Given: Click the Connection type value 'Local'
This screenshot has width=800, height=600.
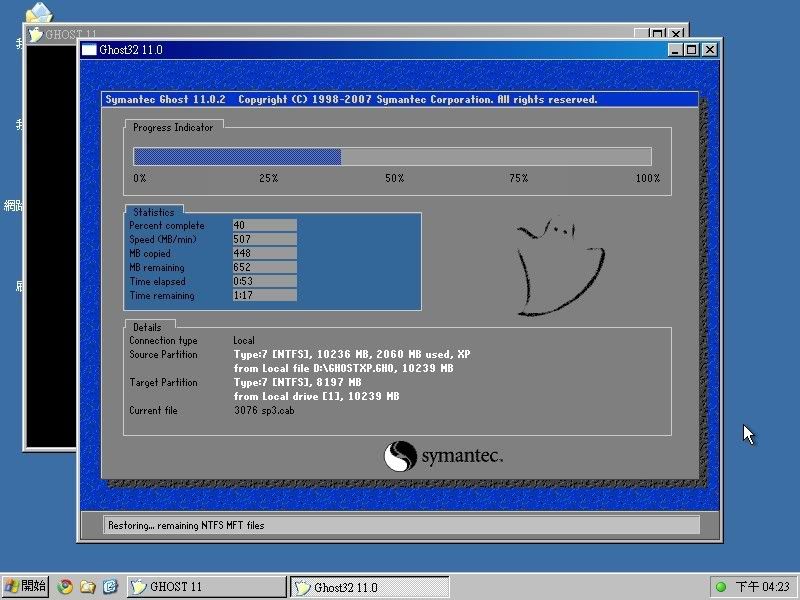Looking at the screenshot, I should point(244,340).
